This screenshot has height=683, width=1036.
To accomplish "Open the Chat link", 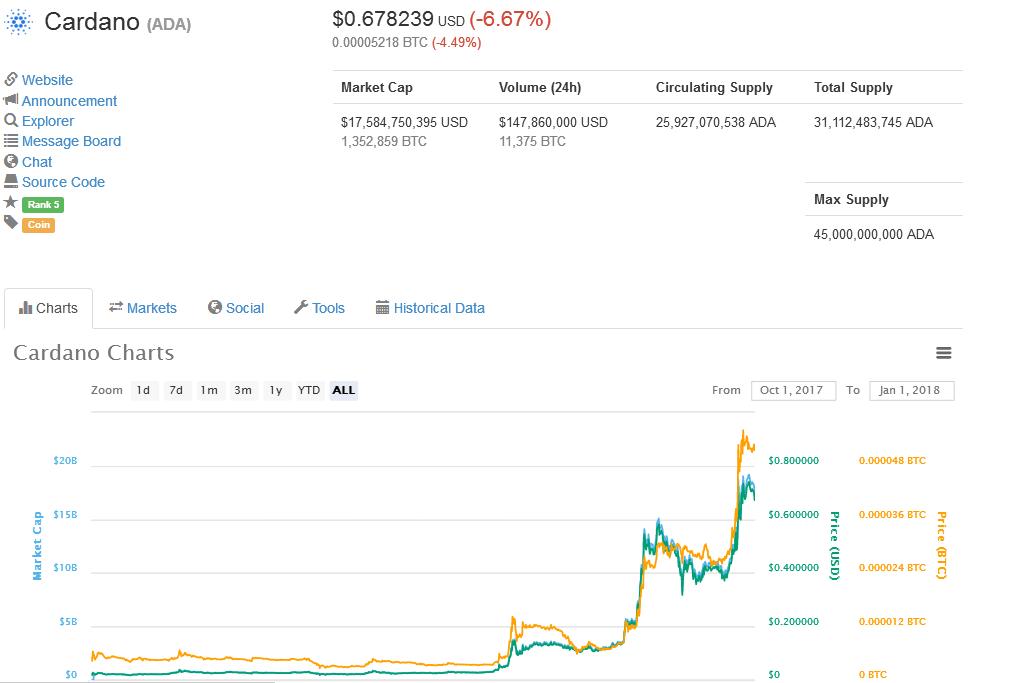I will [37, 162].
